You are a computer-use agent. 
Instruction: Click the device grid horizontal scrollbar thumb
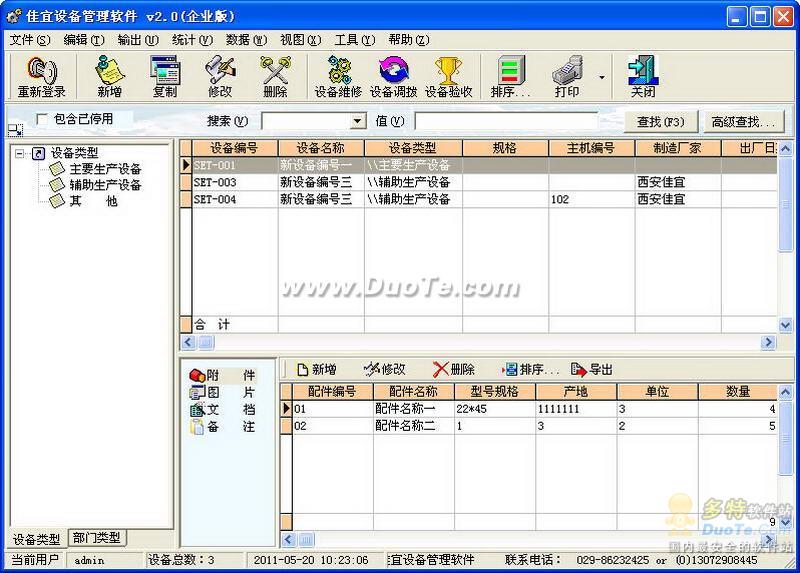(x=206, y=342)
